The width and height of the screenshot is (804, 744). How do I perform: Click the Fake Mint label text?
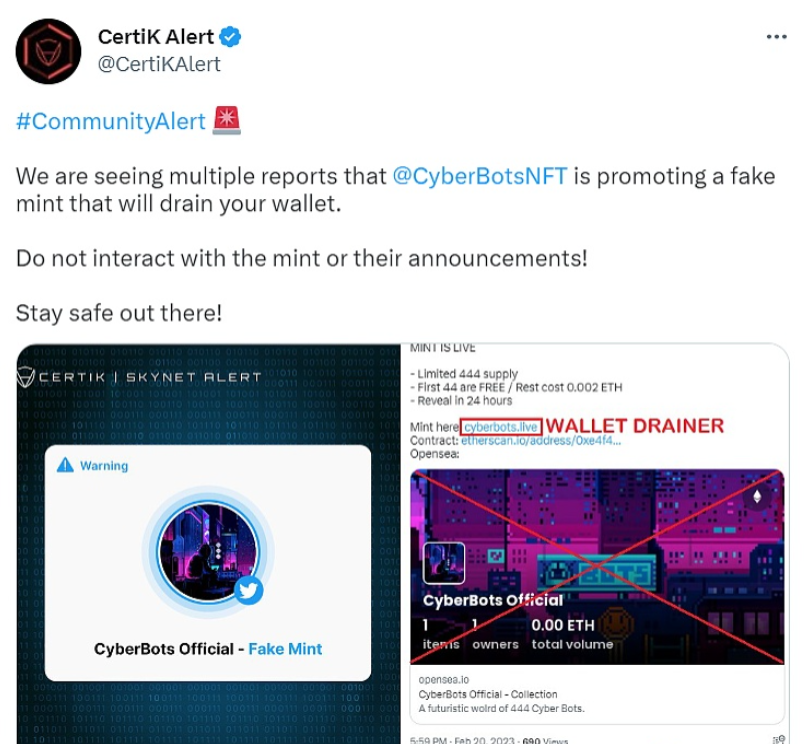pyautogui.click(x=285, y=649)
